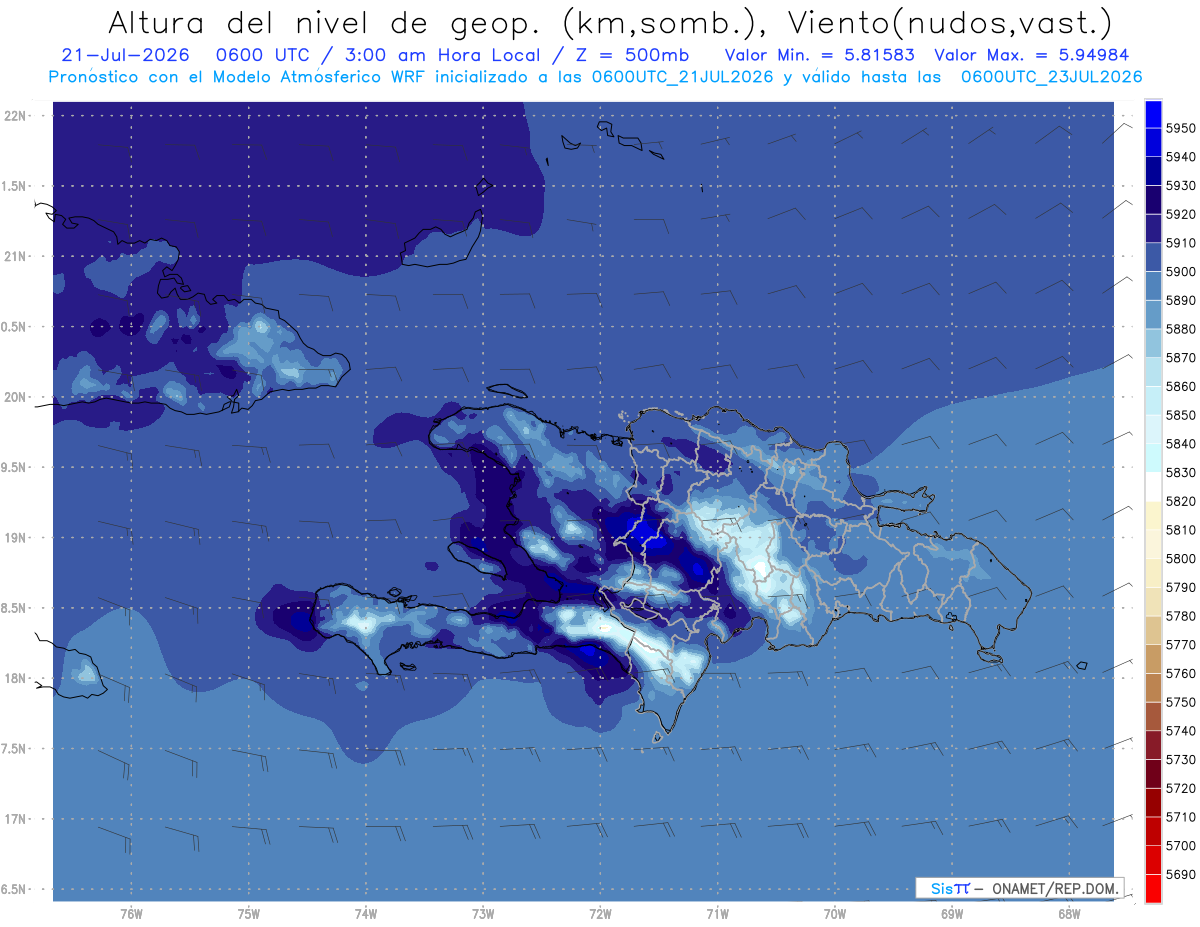The height and width of the screenshot is (927, 1200).
Task: Click the '18N' latitude label
Action: tap(17, 678)
